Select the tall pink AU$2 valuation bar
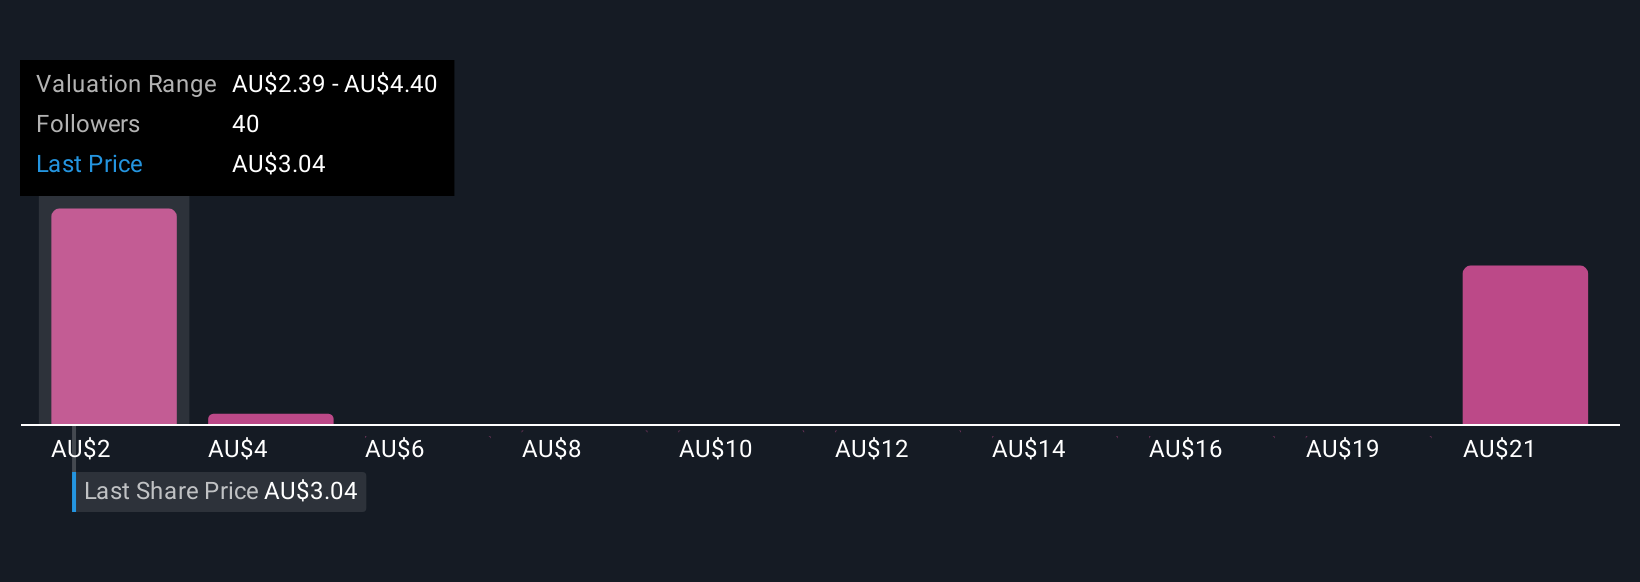The width and height of the screenshot is (1640, 582). (x=114, y=316)
